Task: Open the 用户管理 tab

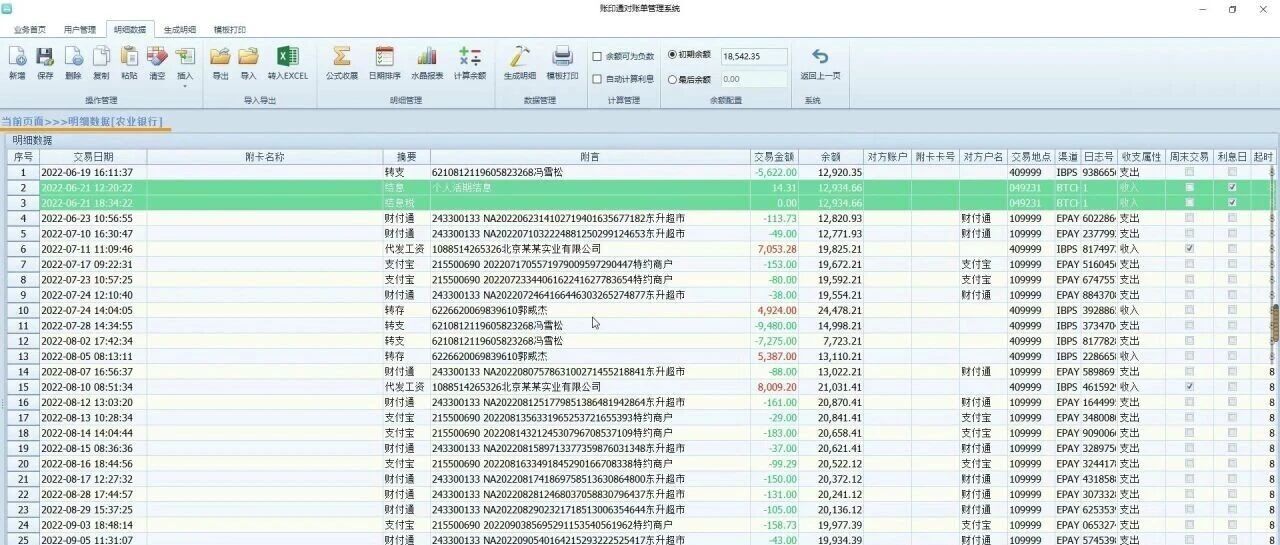Action: point(80,30)
